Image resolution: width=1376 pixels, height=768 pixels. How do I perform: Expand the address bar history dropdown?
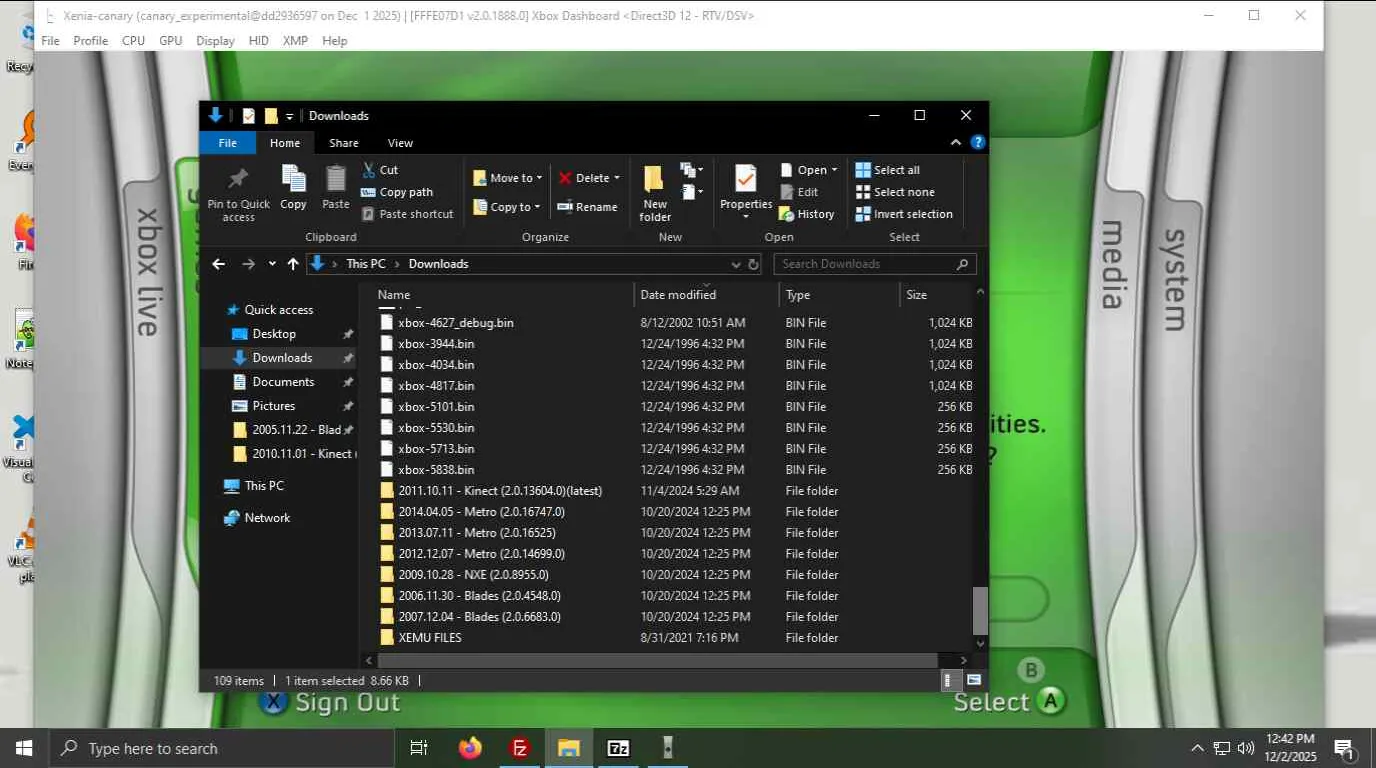(x=736, y=264)
